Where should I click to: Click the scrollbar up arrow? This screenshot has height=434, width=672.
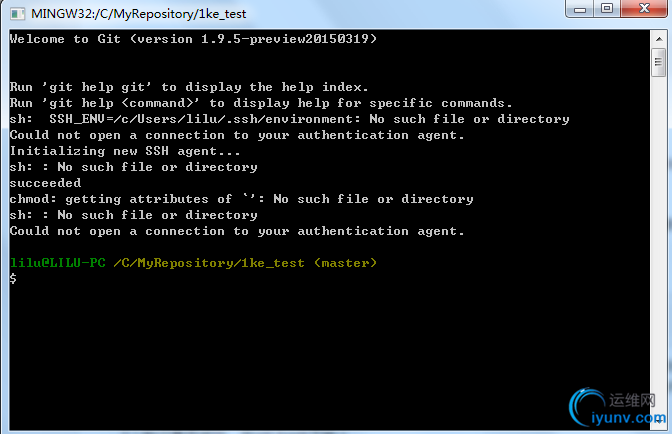point(660,38)
